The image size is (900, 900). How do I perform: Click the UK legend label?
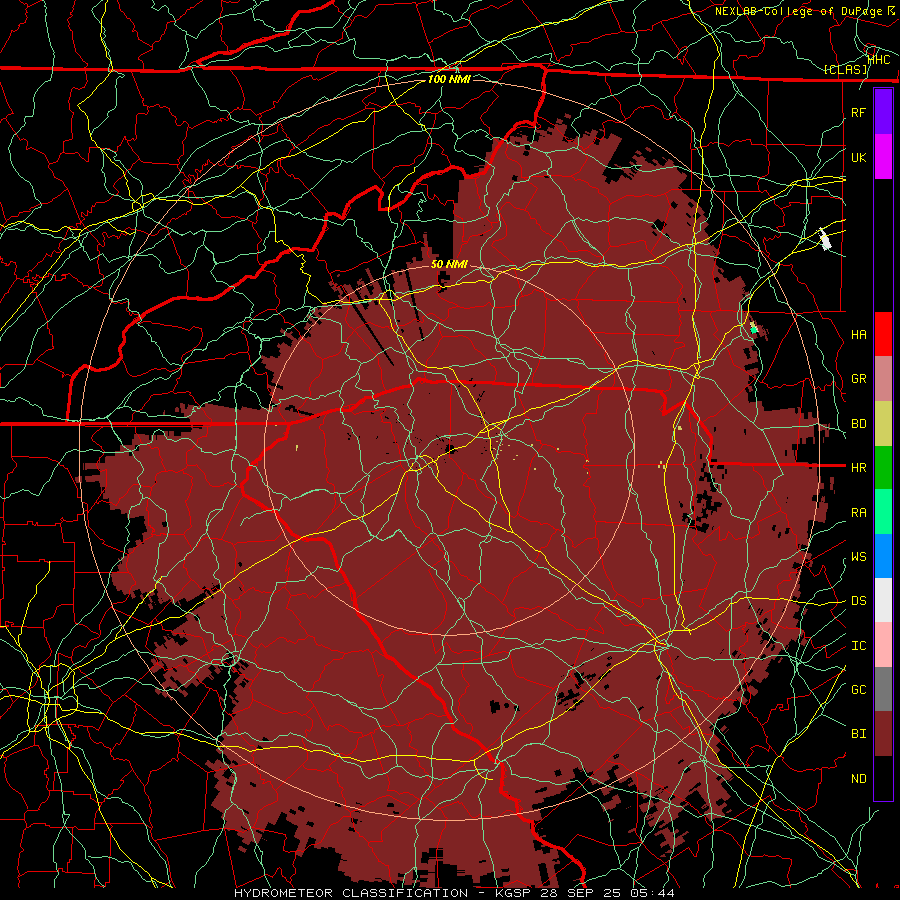pyautogui.click(x=858, y=157)
